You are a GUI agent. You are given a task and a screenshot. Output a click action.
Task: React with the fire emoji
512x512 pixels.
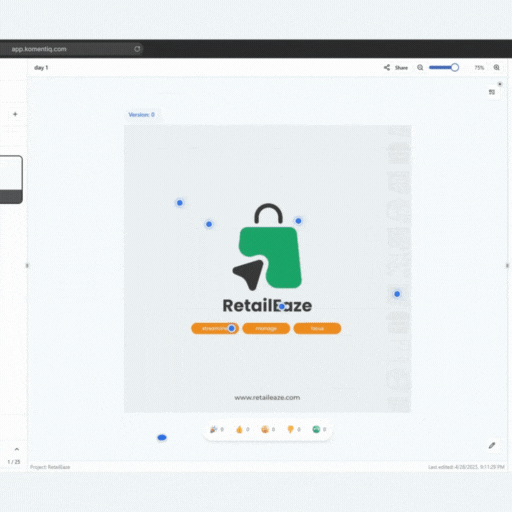point(239,429)
